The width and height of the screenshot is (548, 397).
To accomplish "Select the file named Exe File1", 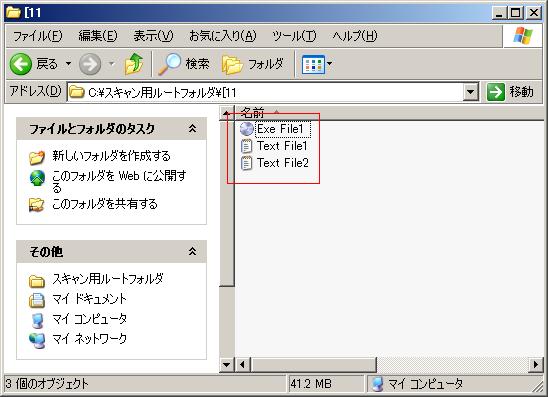I will click(280, 129).
